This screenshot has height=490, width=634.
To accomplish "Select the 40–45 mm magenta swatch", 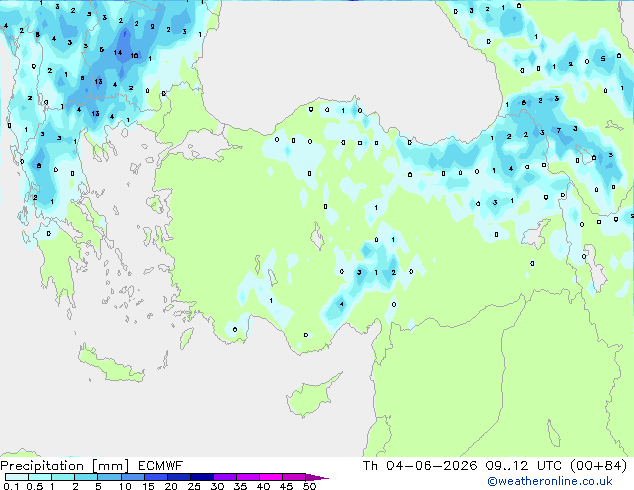I will coord(271,477).
